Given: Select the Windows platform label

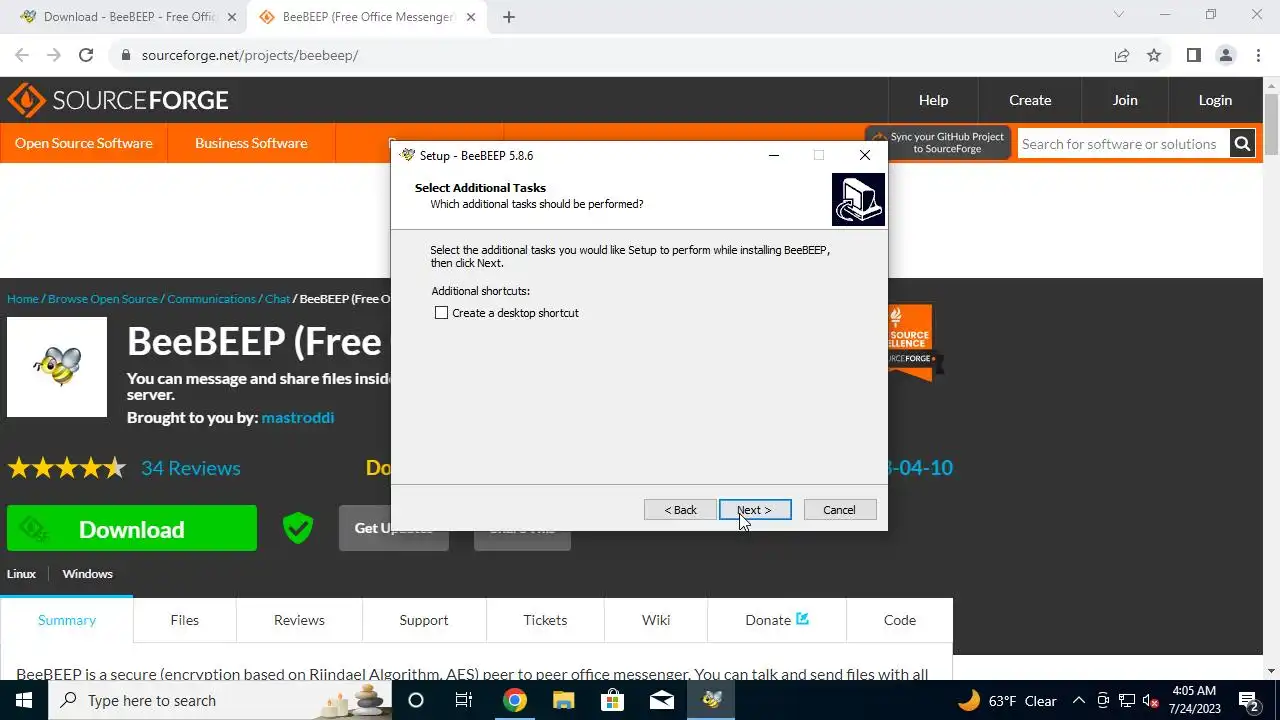Looking at the screenshot, I should [87, 574].
